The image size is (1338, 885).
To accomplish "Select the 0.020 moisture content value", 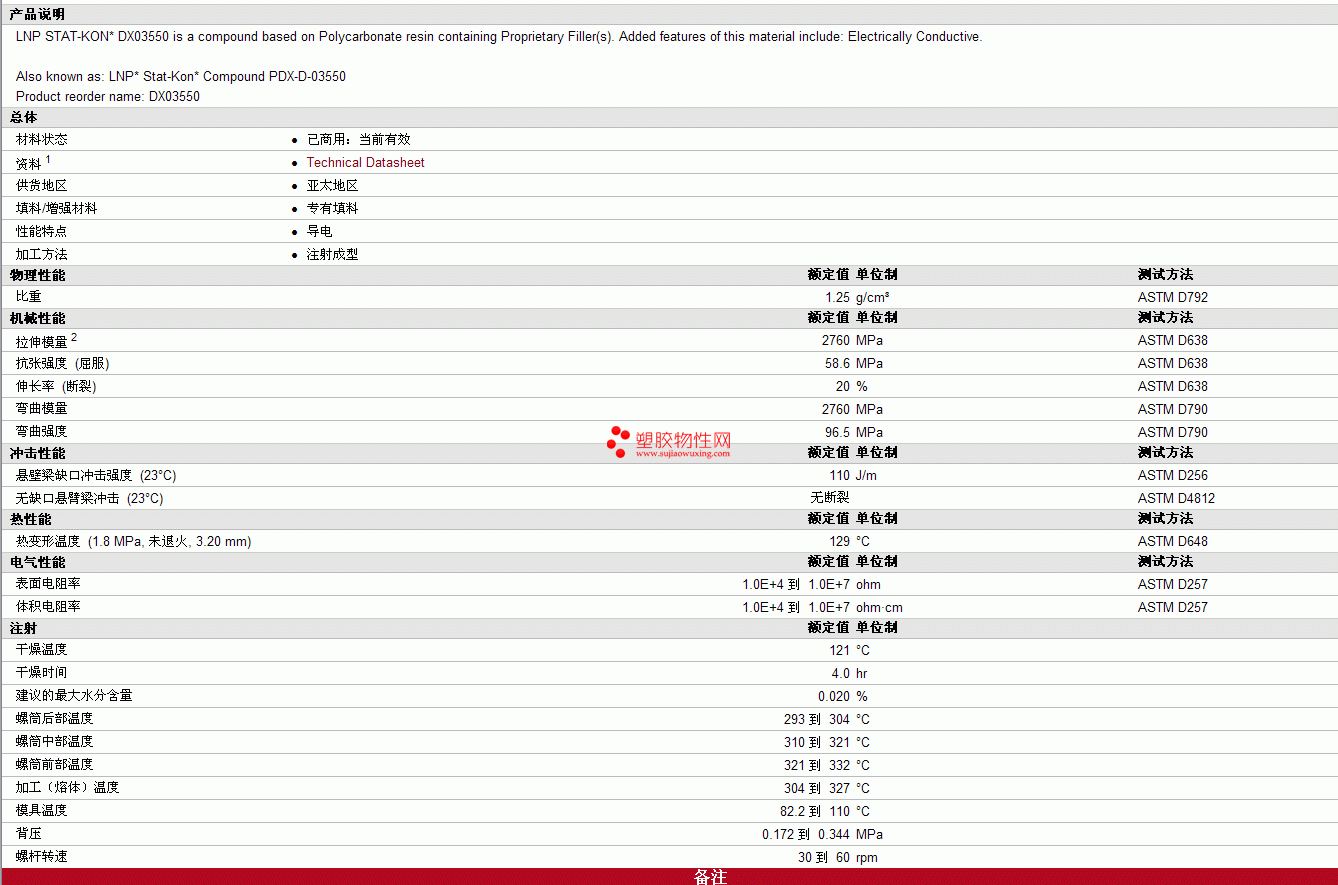I will tap(834, 696).
